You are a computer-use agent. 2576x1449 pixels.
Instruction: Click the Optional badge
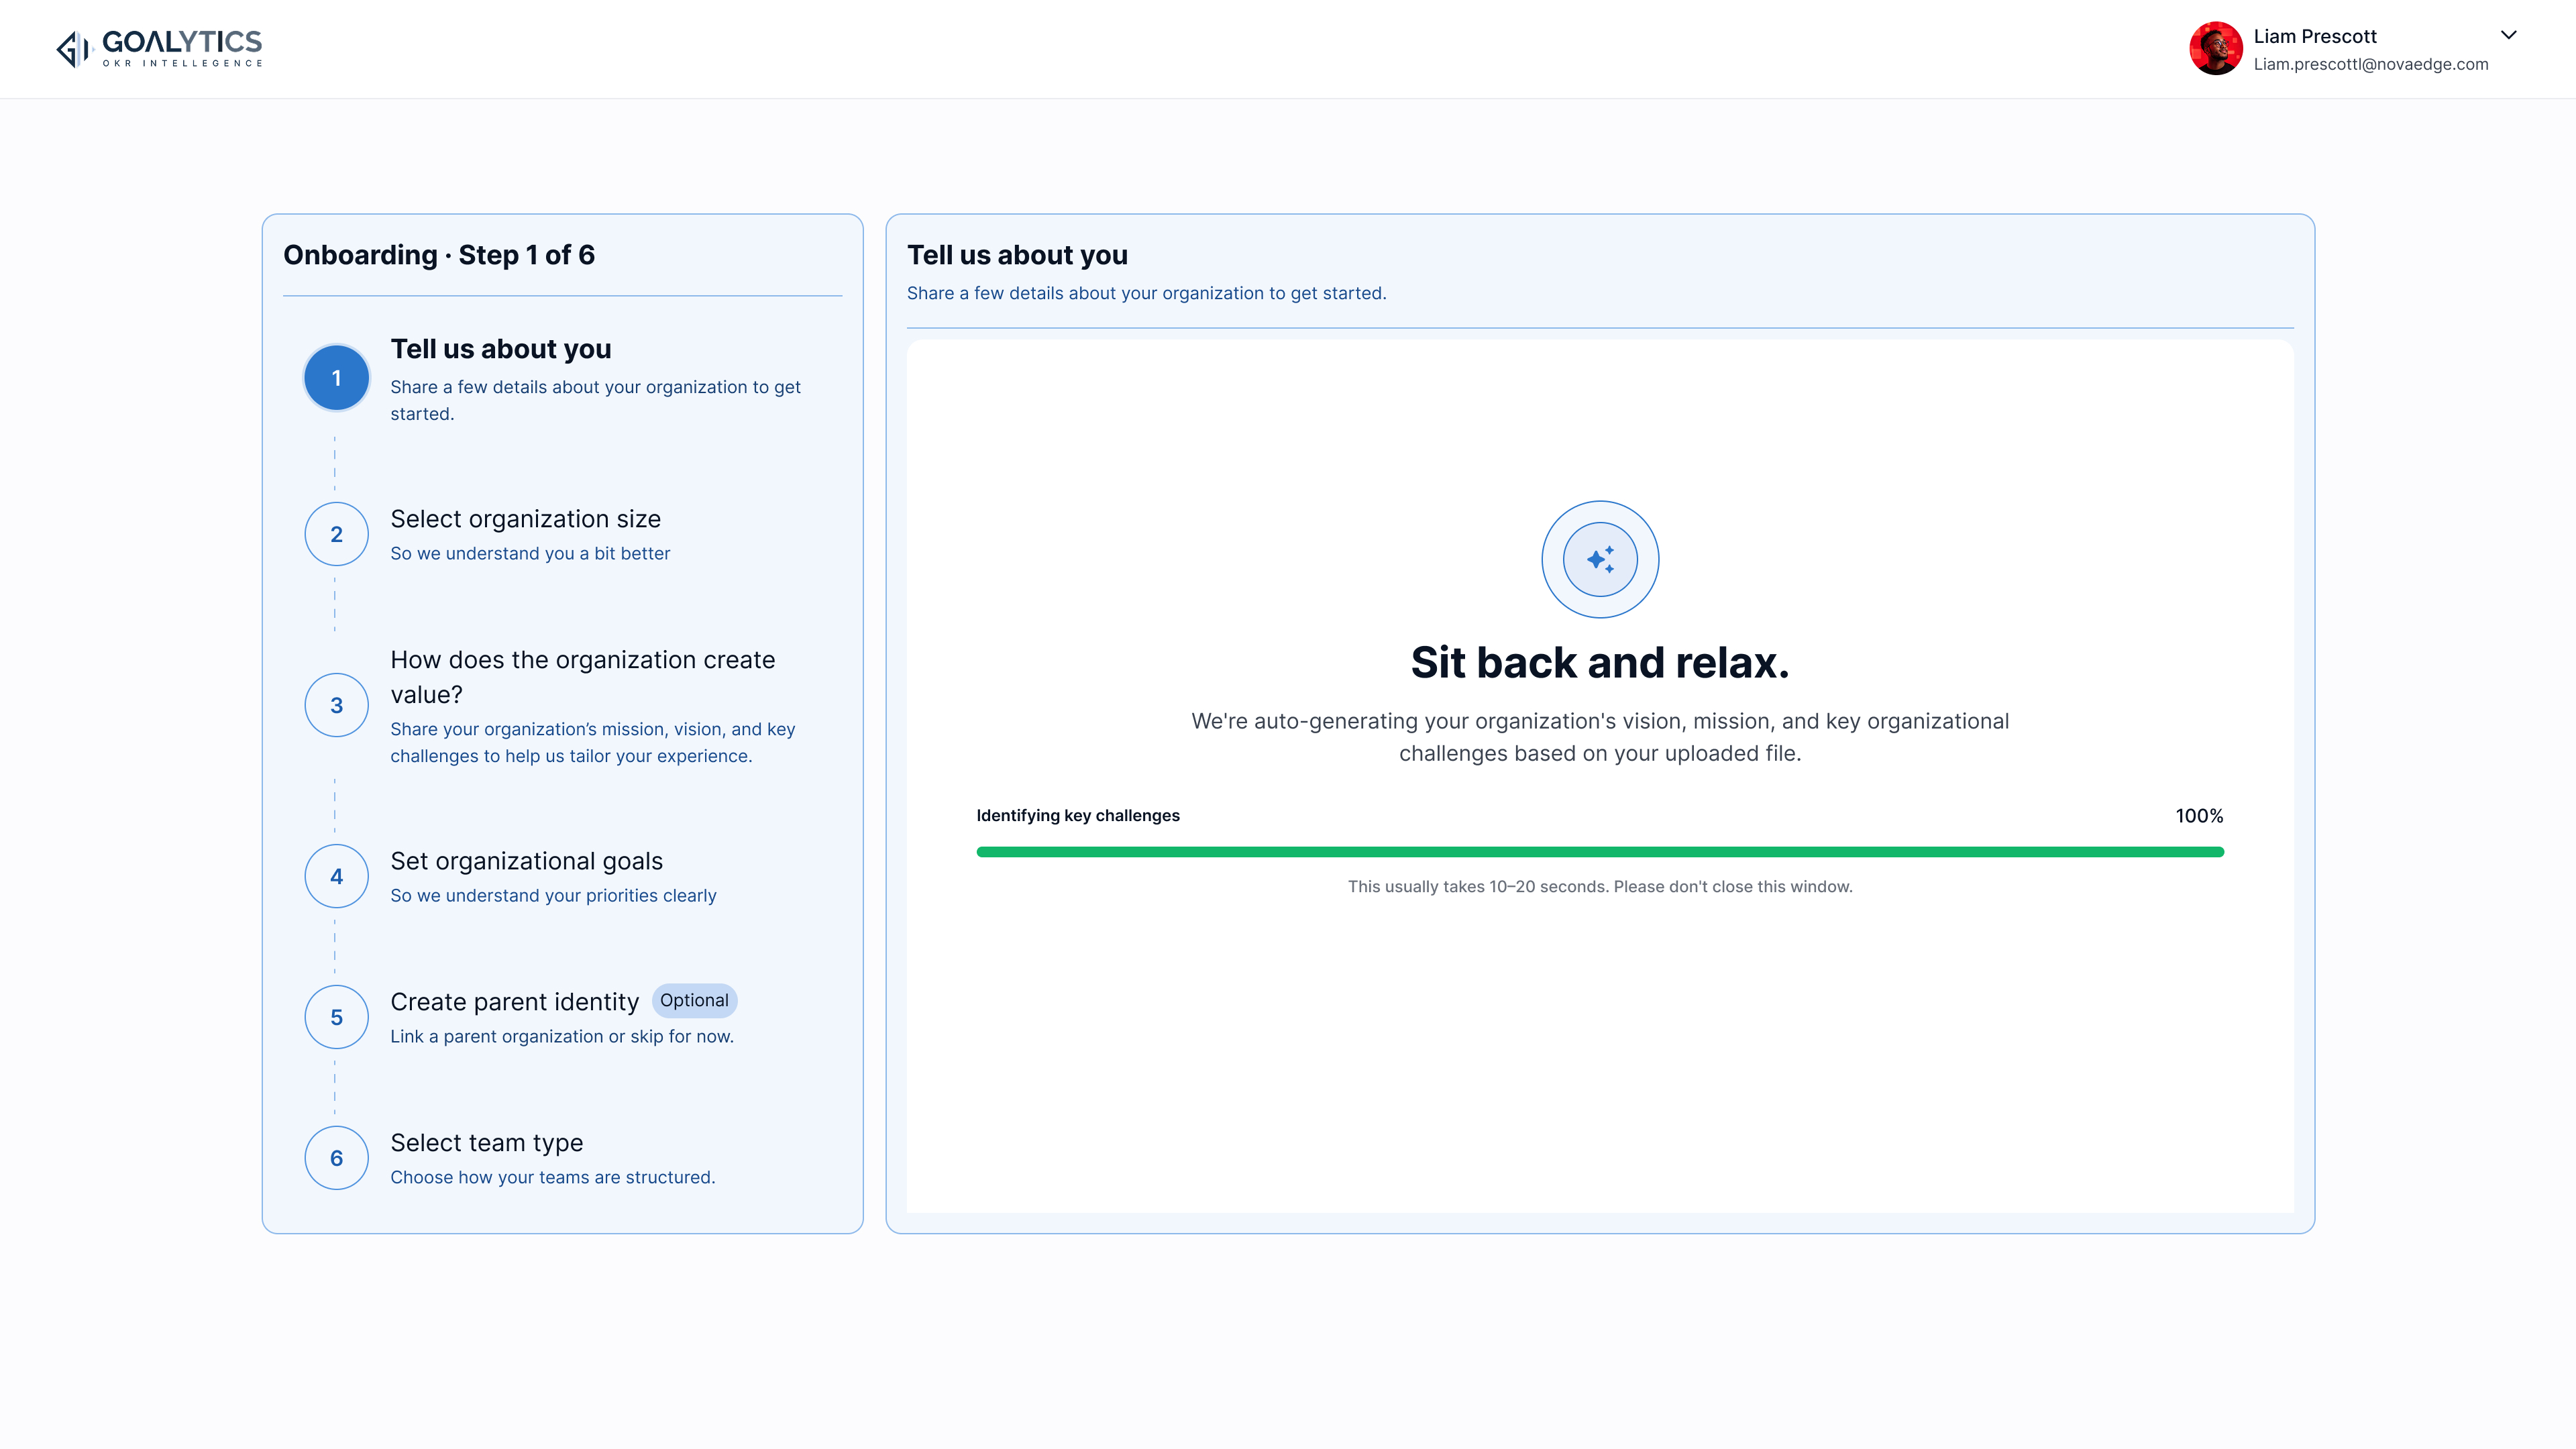[x=694, y=1000]
